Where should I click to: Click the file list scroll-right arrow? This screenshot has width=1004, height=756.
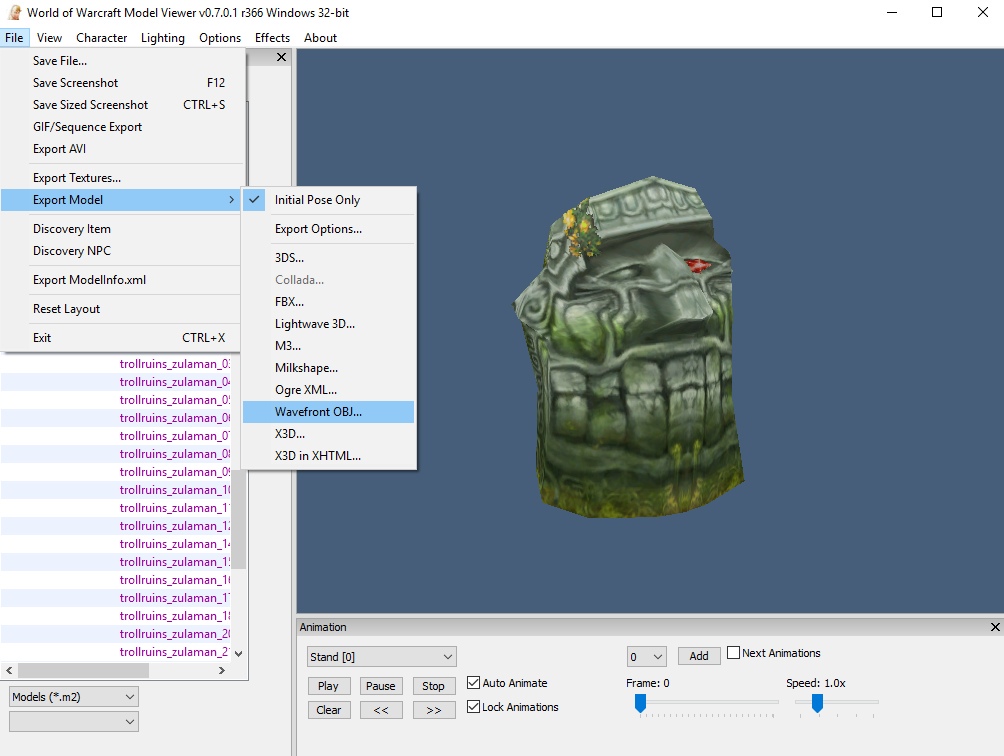pyautogui.click(x=222, y=670)
